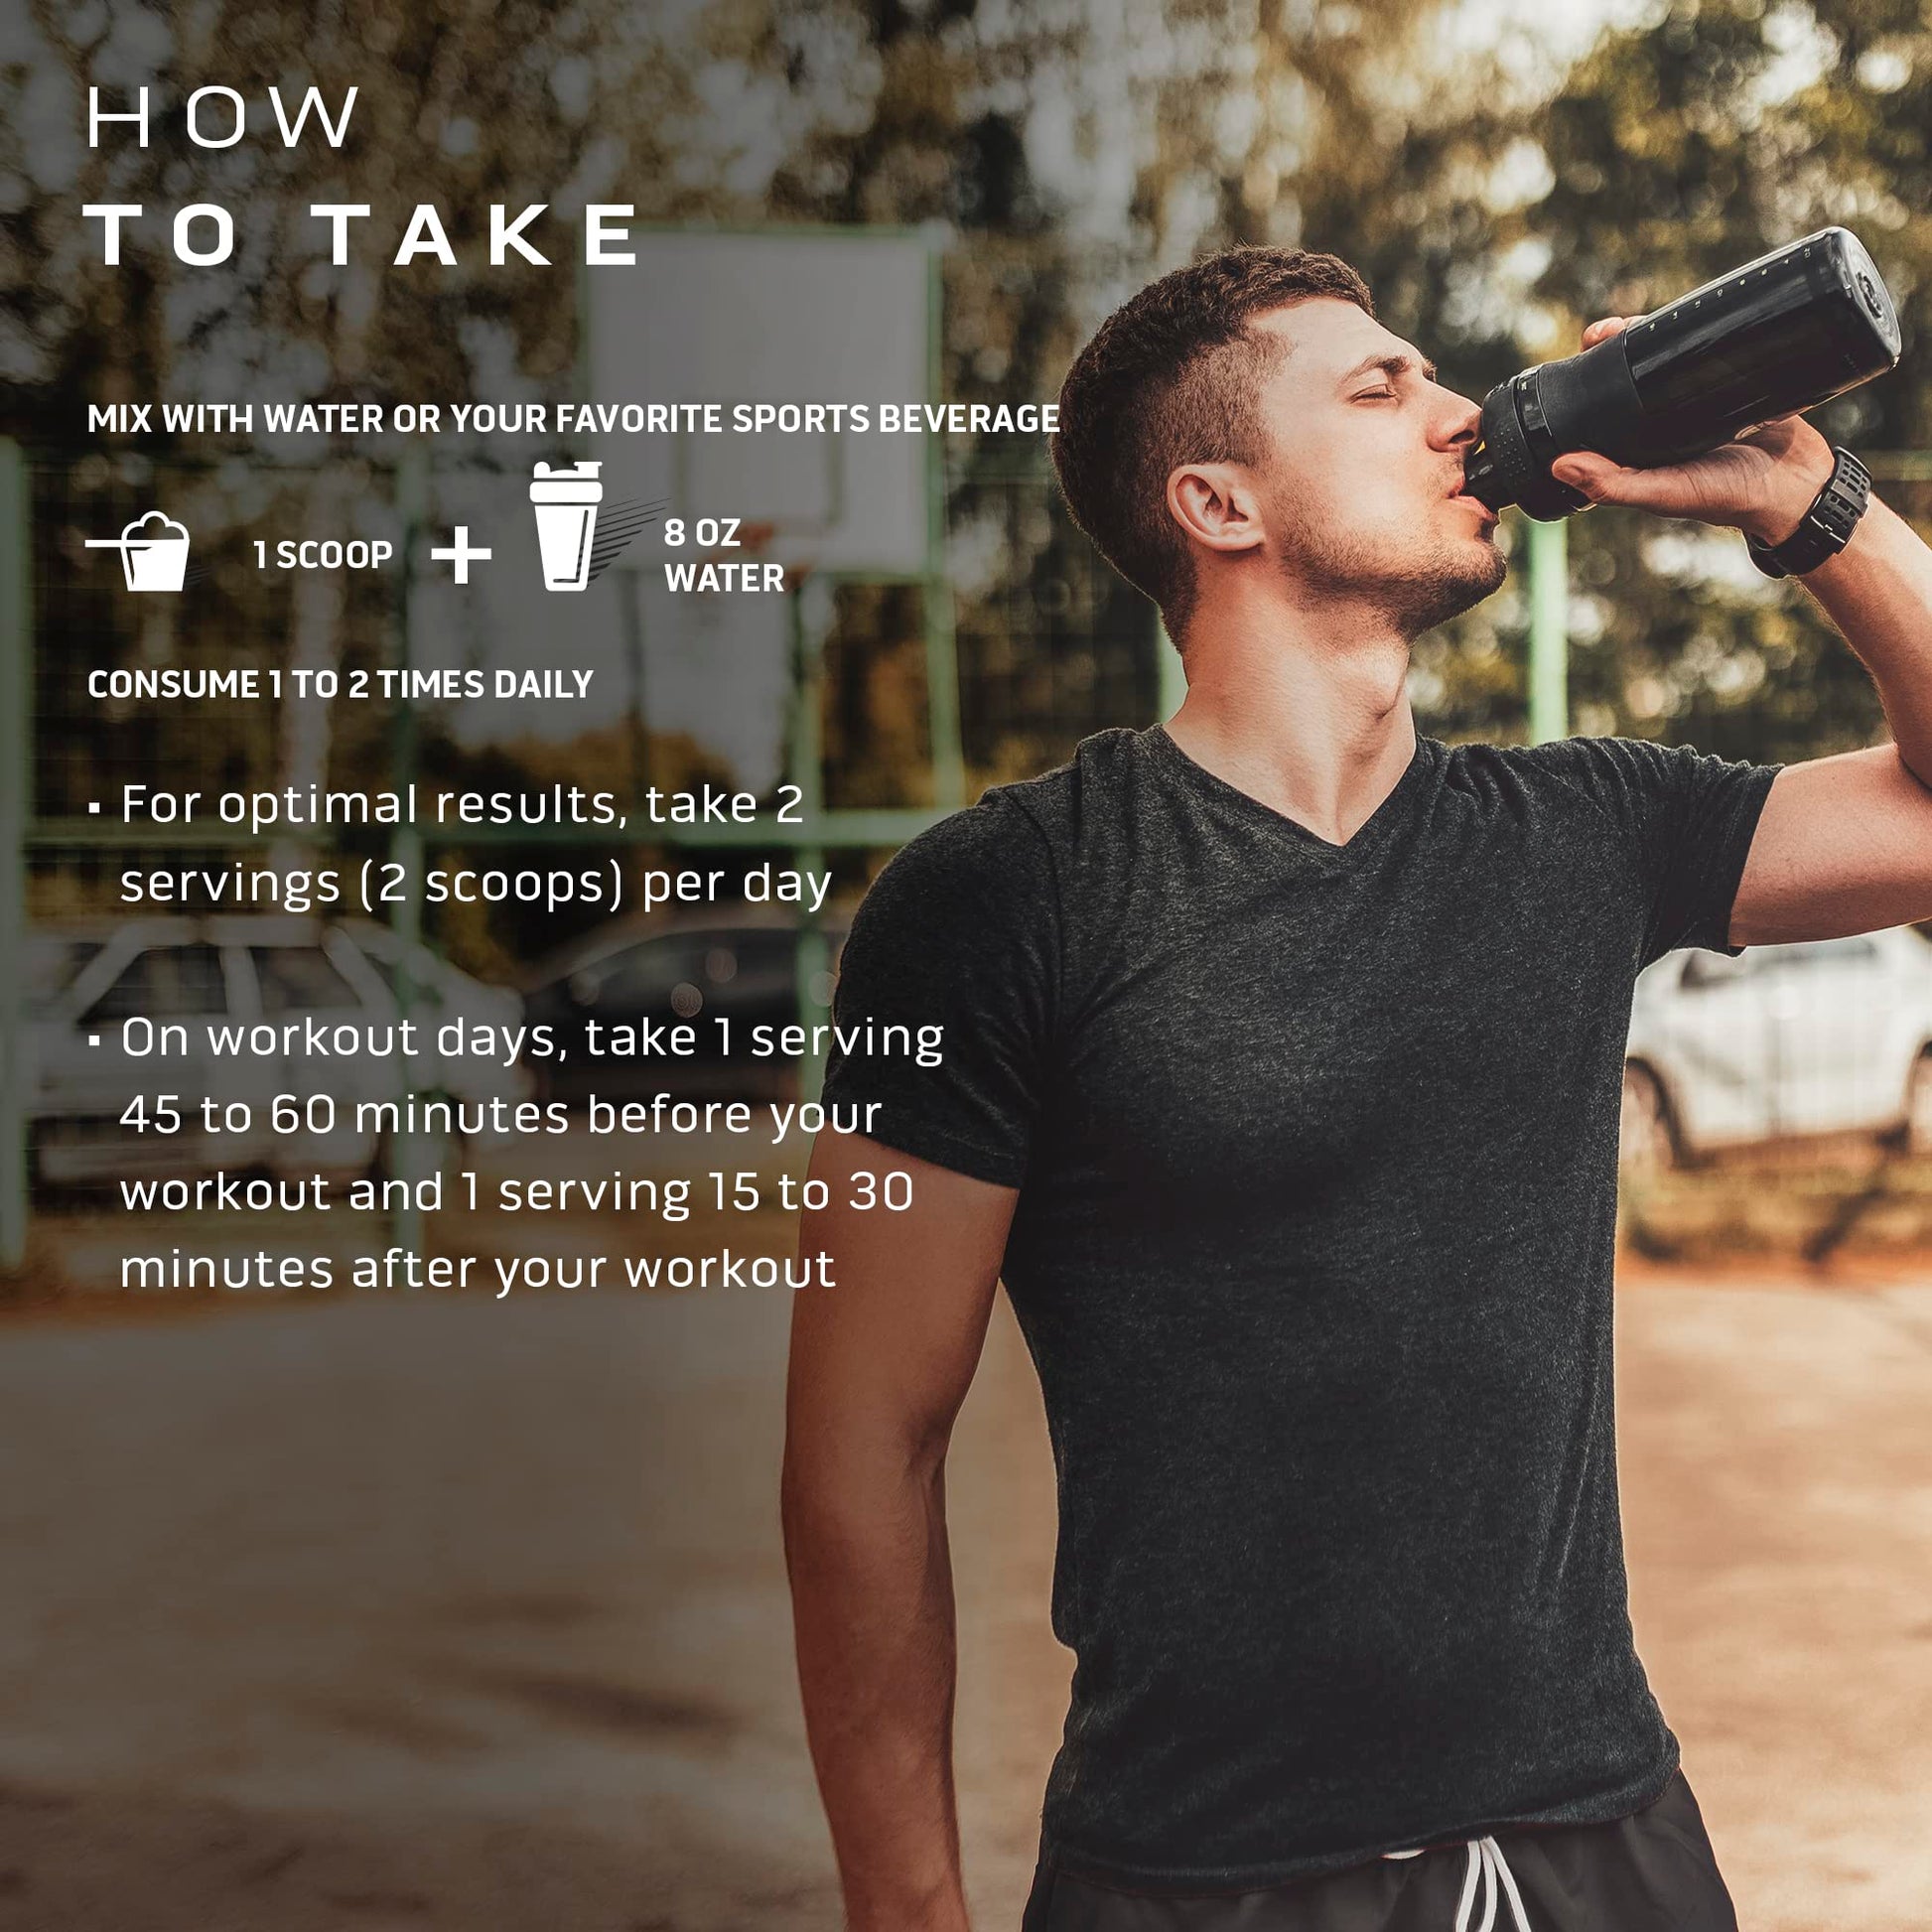Viewport: 1932px width, 1932px height.
Task: Click the 8 OZ WATER label
Action: pyautogui.click(x=724, y=556)
